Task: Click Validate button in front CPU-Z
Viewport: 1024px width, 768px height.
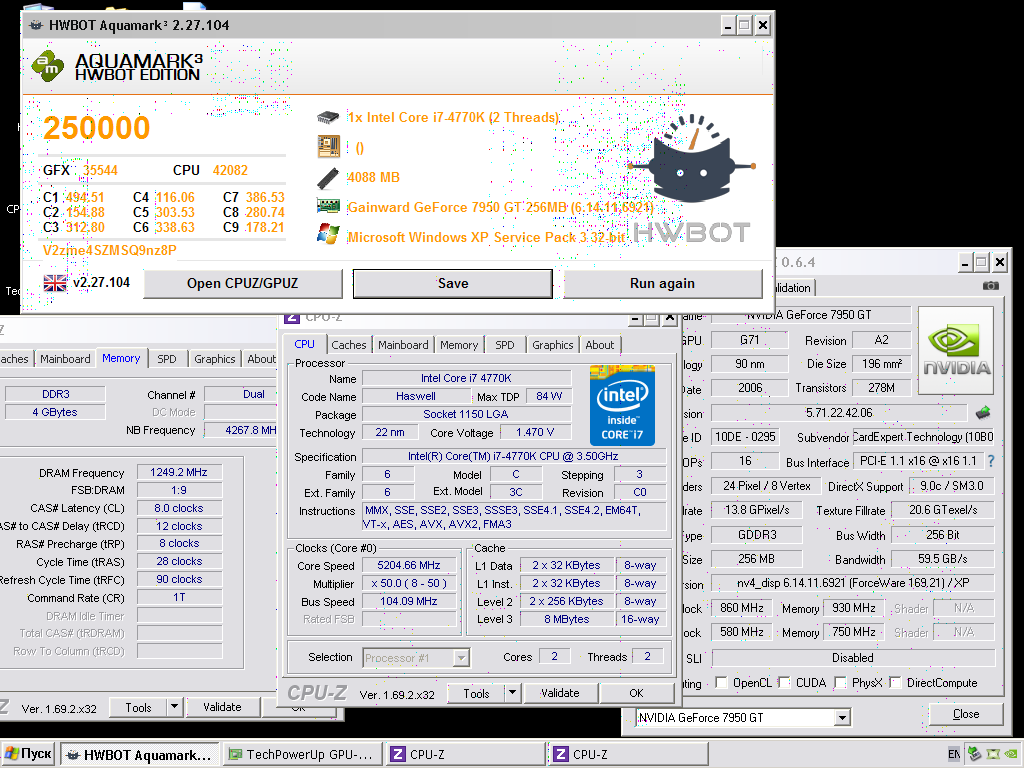Action: [x=560, y=693]
